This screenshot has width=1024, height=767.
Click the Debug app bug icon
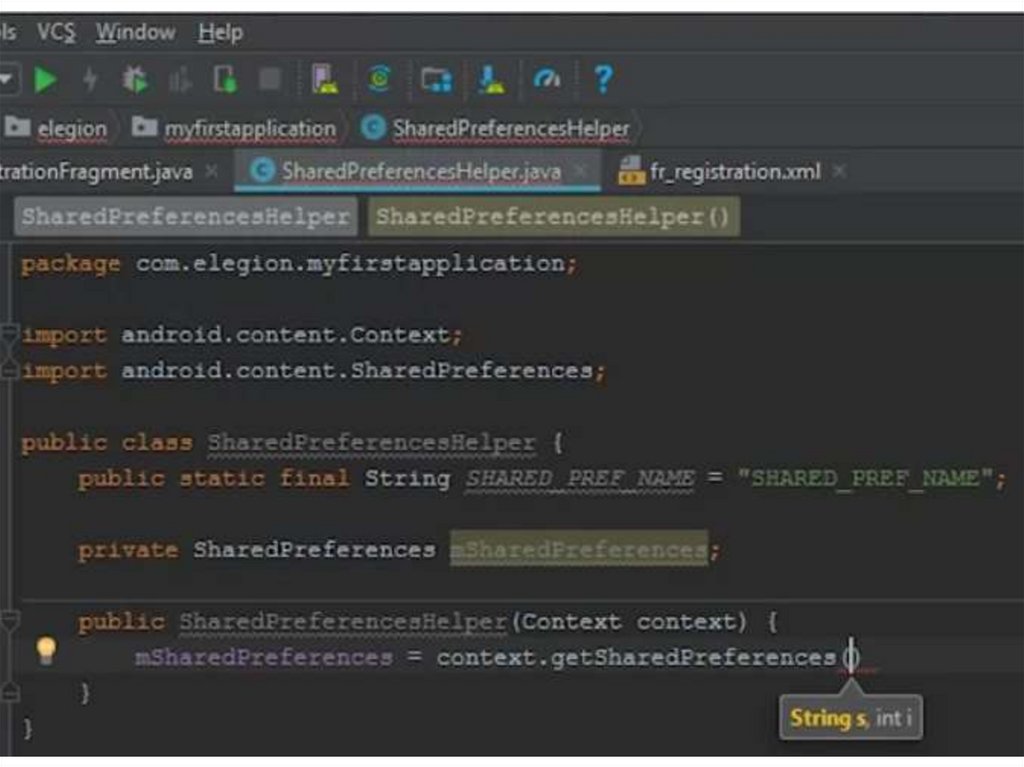coord(134,80)
